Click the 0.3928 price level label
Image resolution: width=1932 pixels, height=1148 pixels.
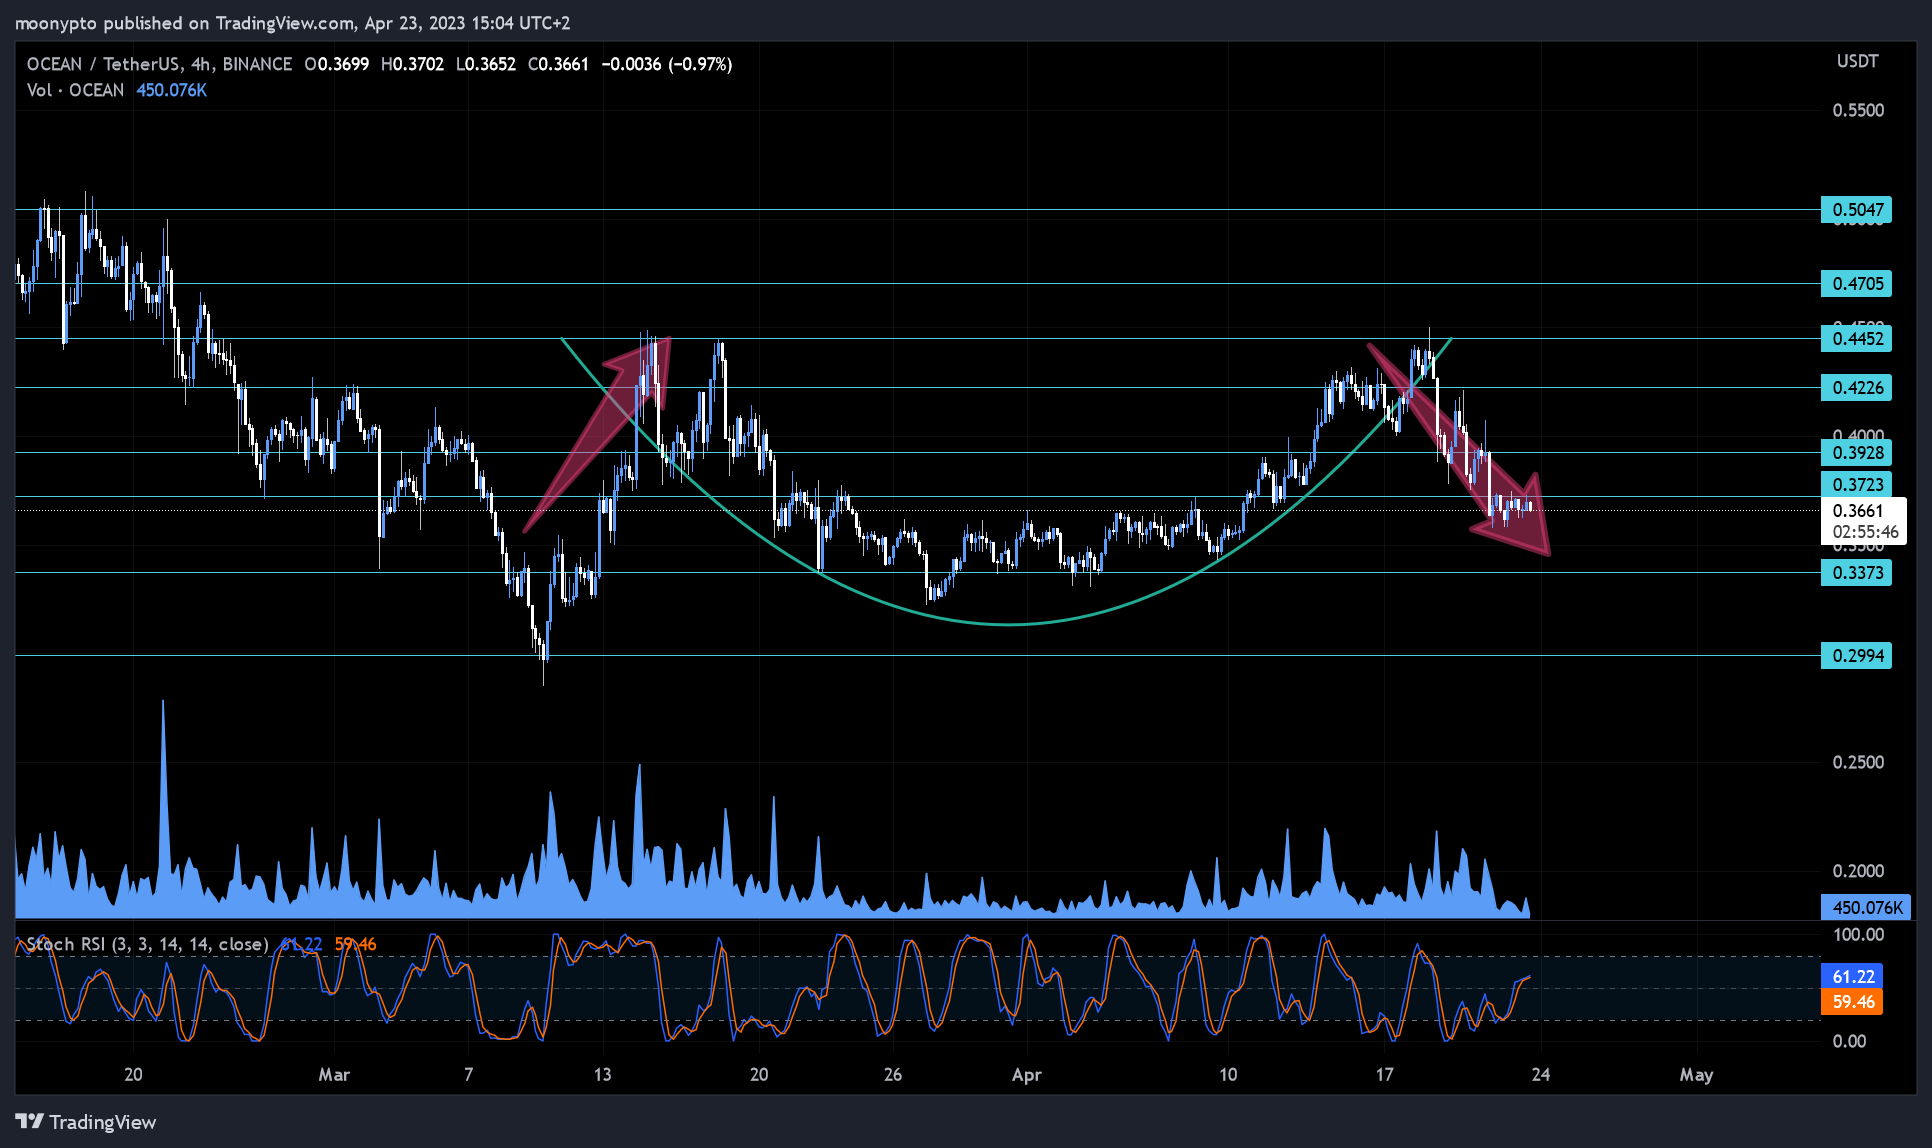tap(1856, 453)
